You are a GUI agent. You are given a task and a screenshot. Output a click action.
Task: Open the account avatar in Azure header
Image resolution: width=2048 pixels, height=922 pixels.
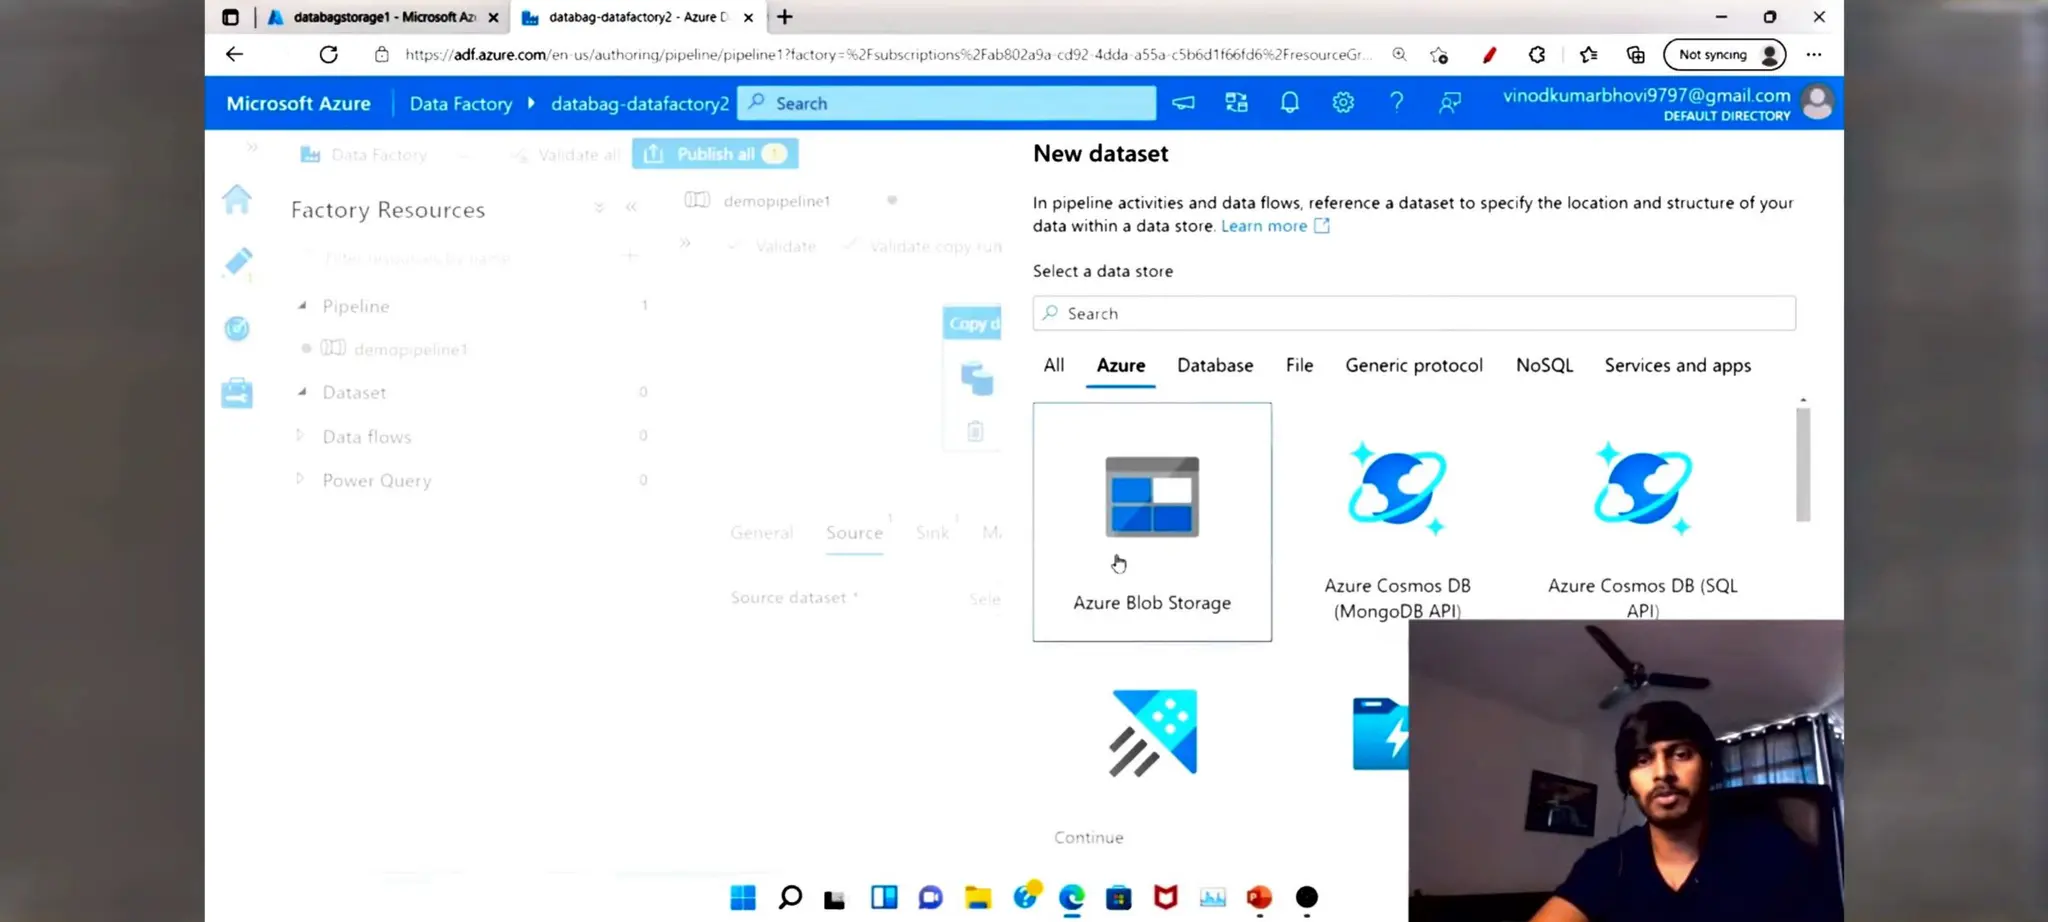(x=1817, y=102)
